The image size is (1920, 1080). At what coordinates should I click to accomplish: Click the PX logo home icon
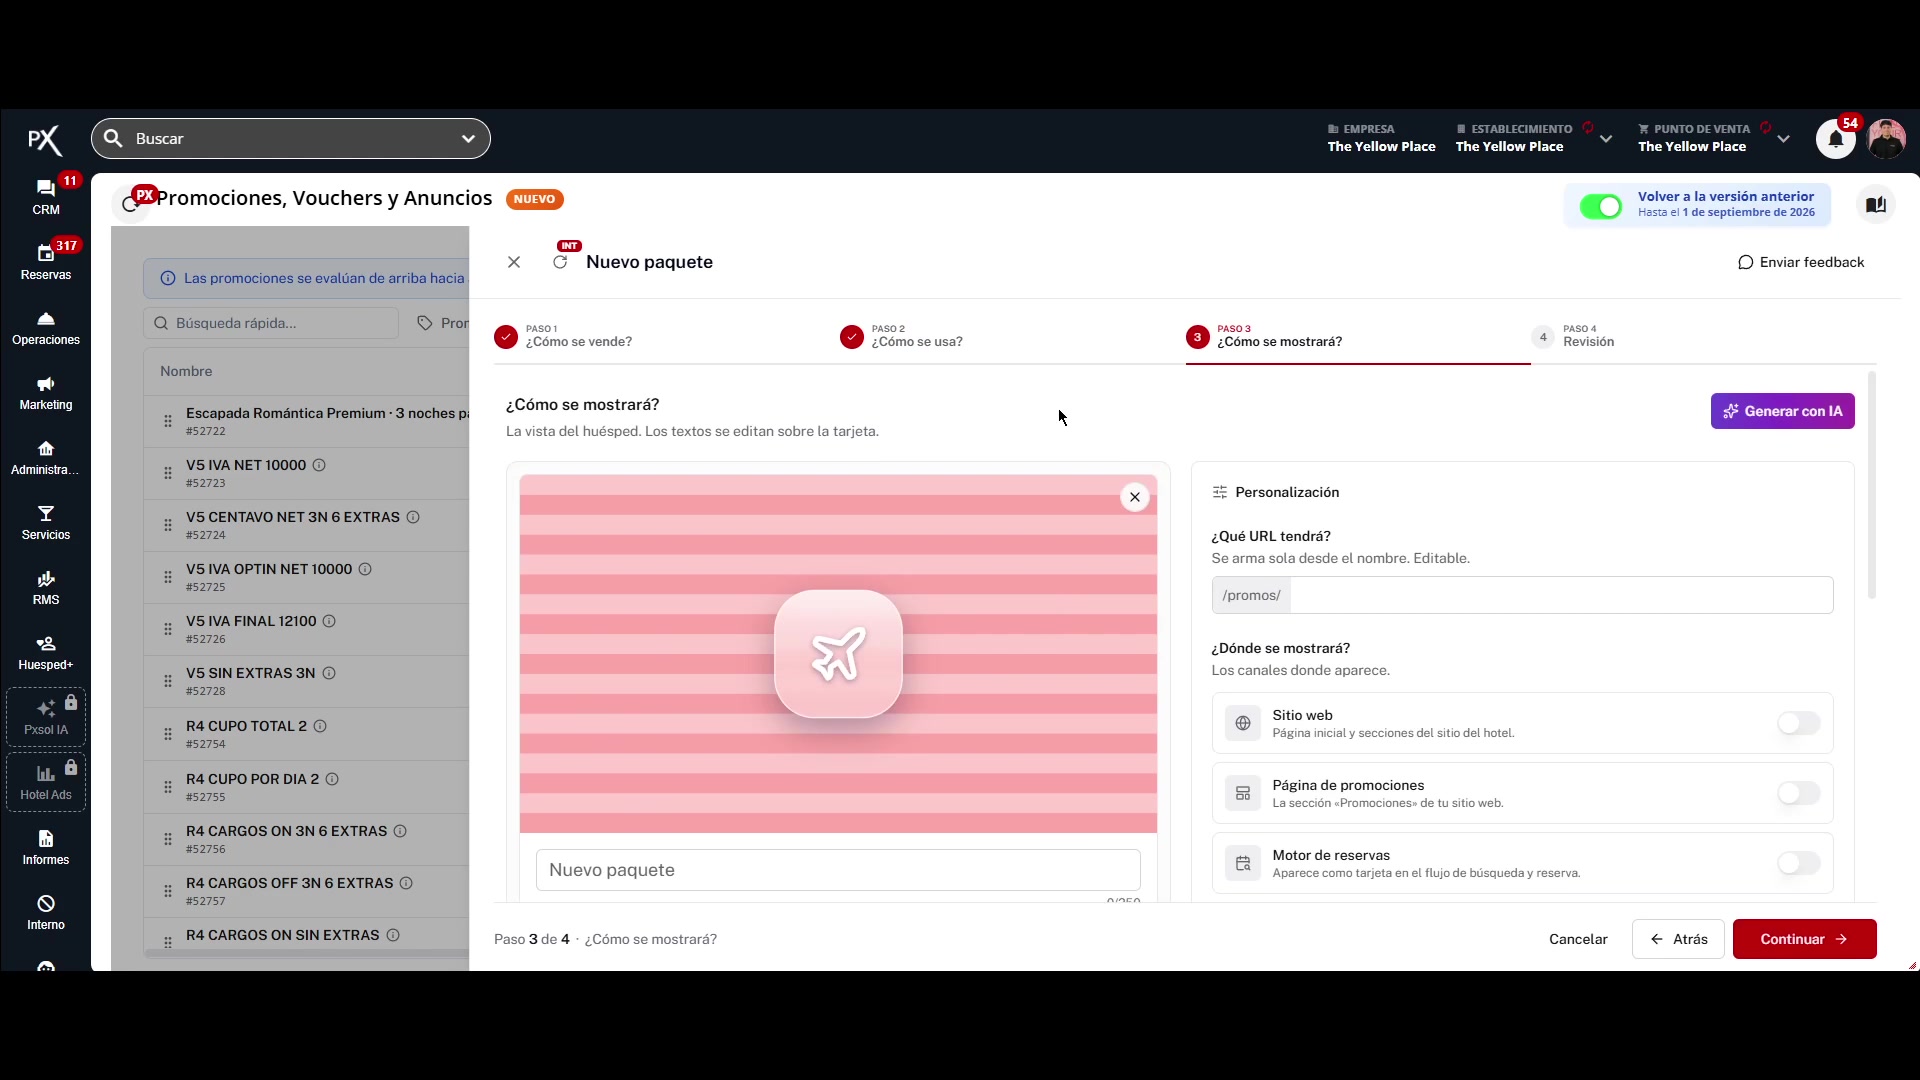click(44, 140)
